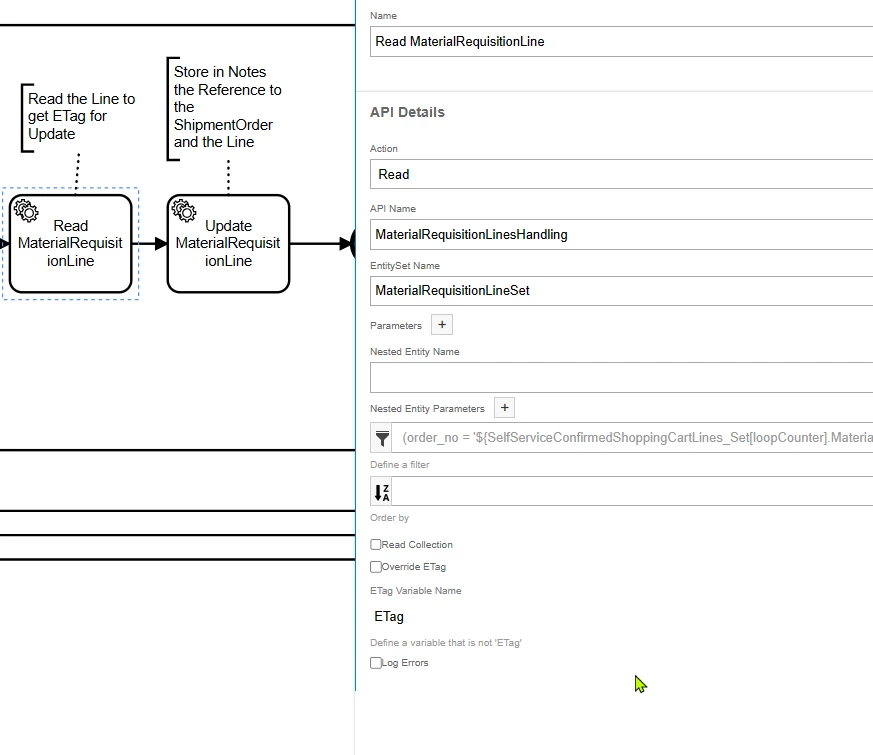Select the Update MaterialRequisitionLine task box
Screen dimensions: 873x755
click(x=228, y=243)
